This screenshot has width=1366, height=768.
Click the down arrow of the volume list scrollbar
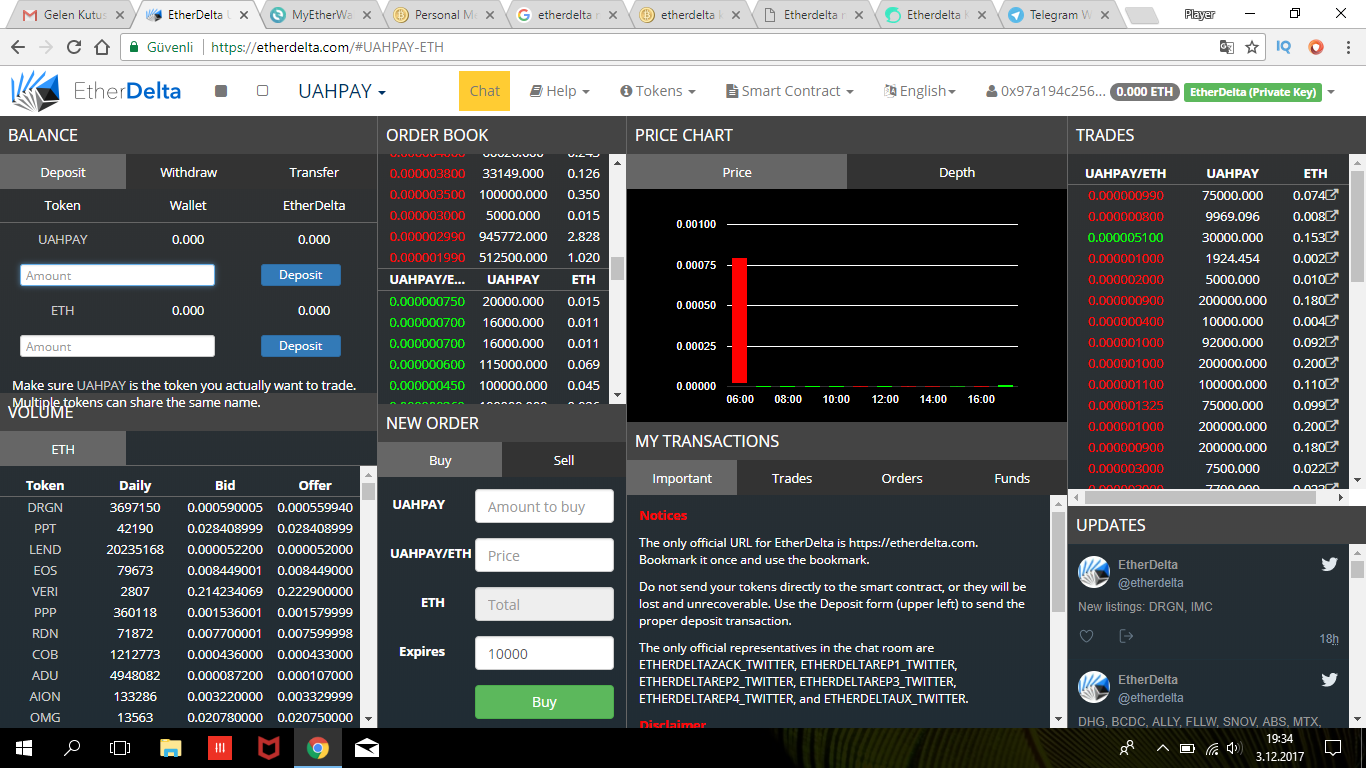(x=368, y=718)
